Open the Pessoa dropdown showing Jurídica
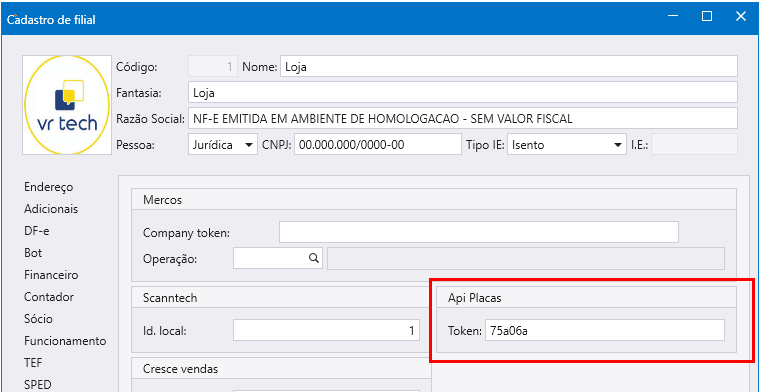 223,145
